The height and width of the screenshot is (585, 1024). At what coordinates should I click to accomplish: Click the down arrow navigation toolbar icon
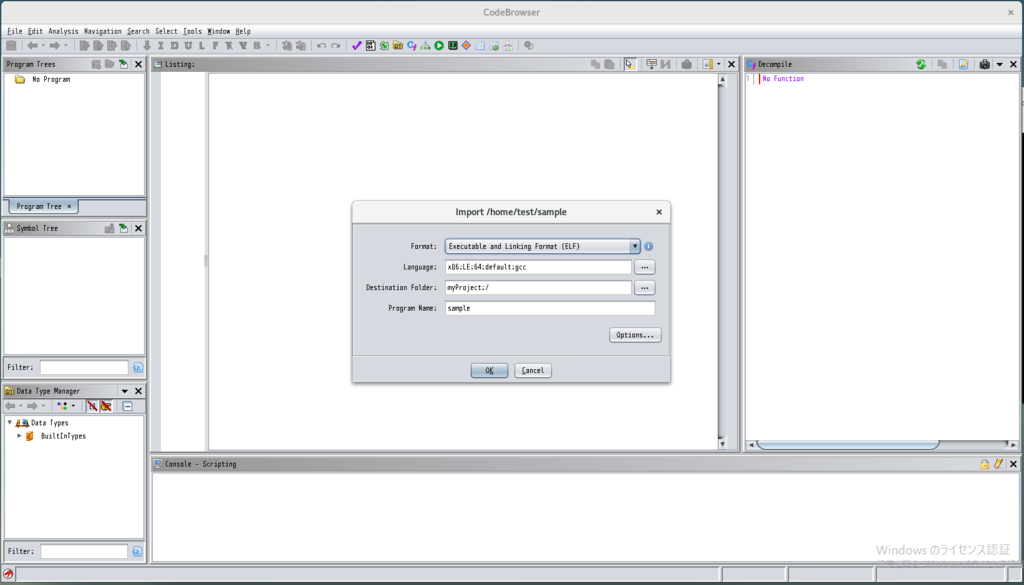point(147,46)
